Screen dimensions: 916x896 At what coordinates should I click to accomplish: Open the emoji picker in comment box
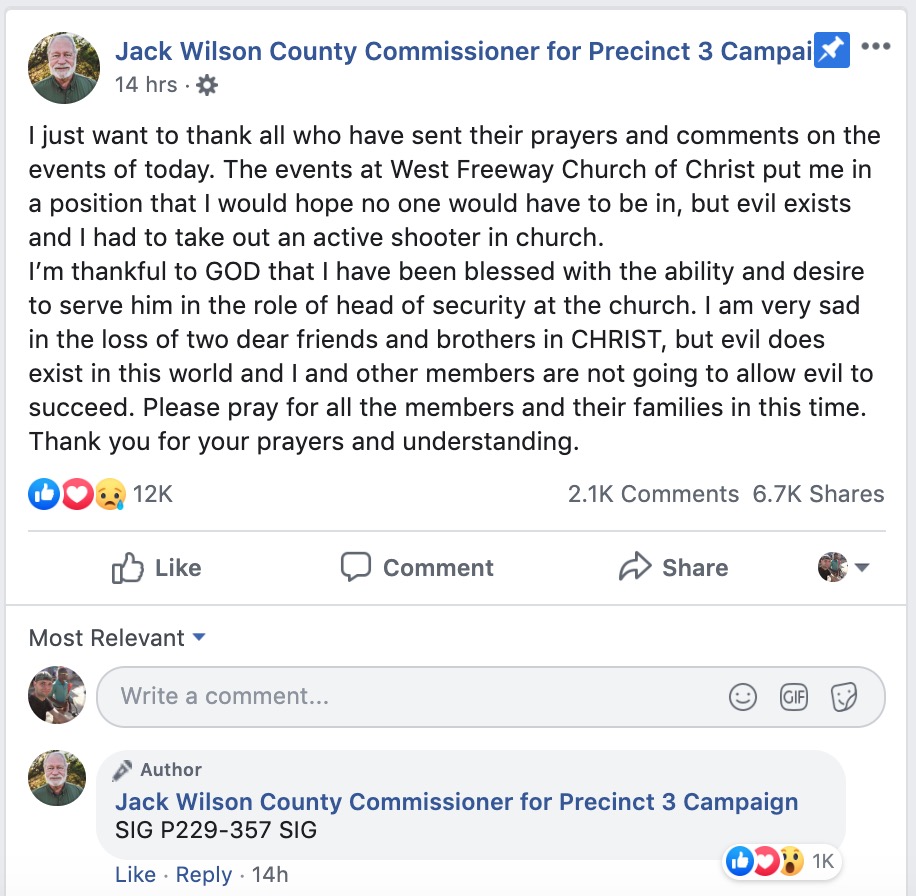click(x=742, y=697)
